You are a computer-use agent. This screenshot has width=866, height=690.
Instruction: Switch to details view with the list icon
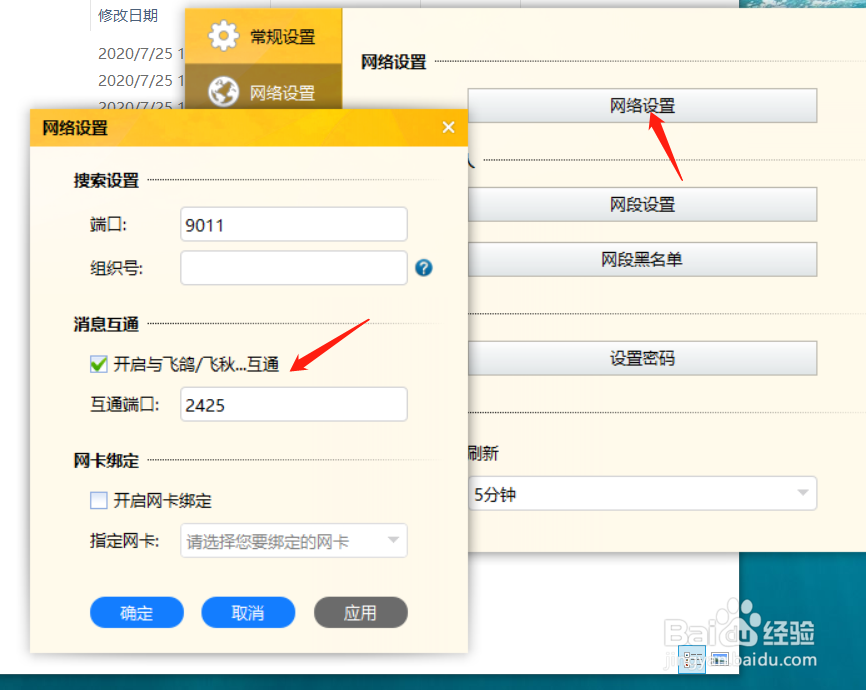[x=691, y=660]
